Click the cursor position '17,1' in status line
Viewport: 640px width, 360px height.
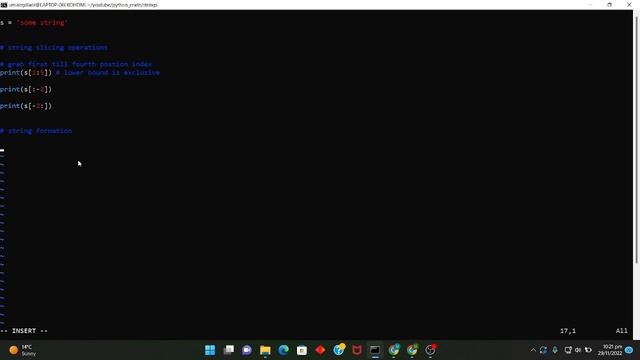click(x=568, y=331)
